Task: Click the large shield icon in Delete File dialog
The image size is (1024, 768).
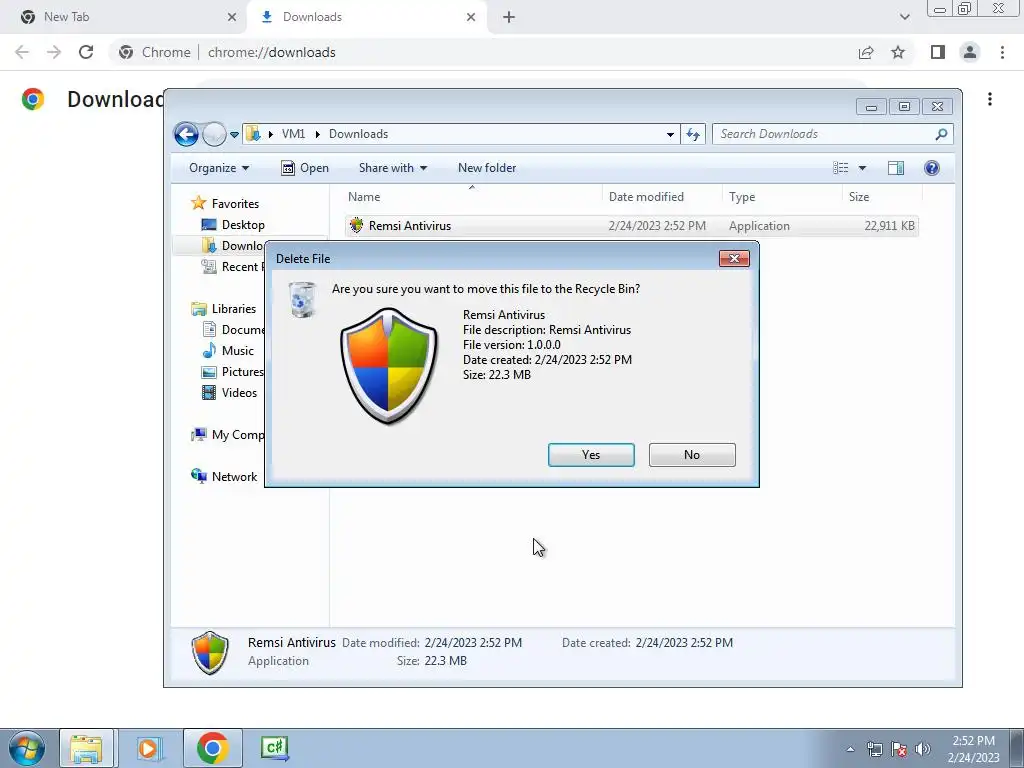Action: pos(389,366)
